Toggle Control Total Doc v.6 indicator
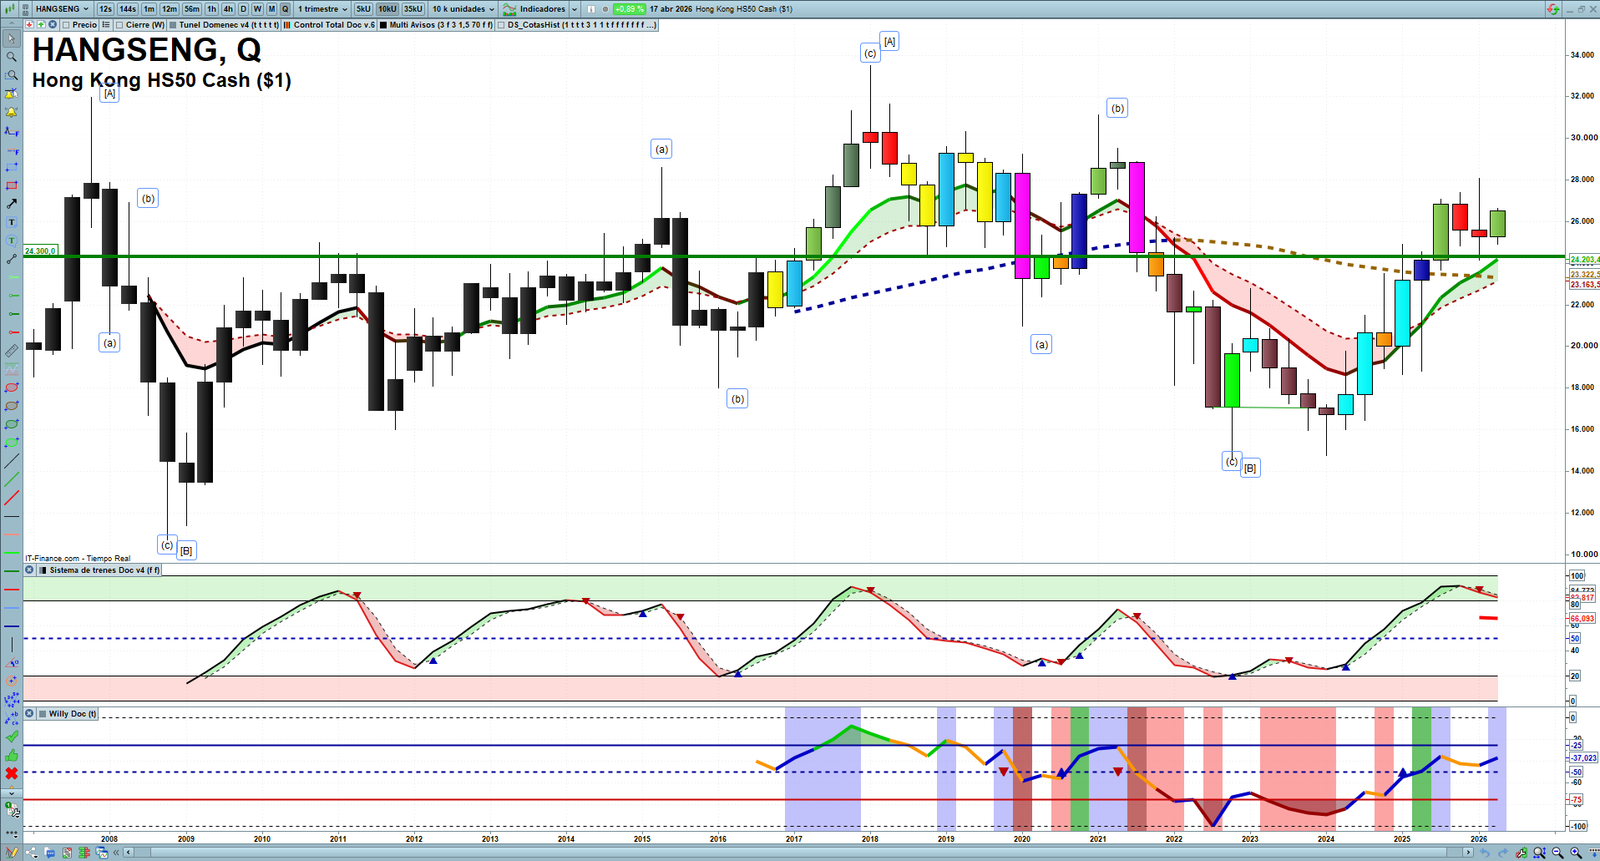 (288, 25)
